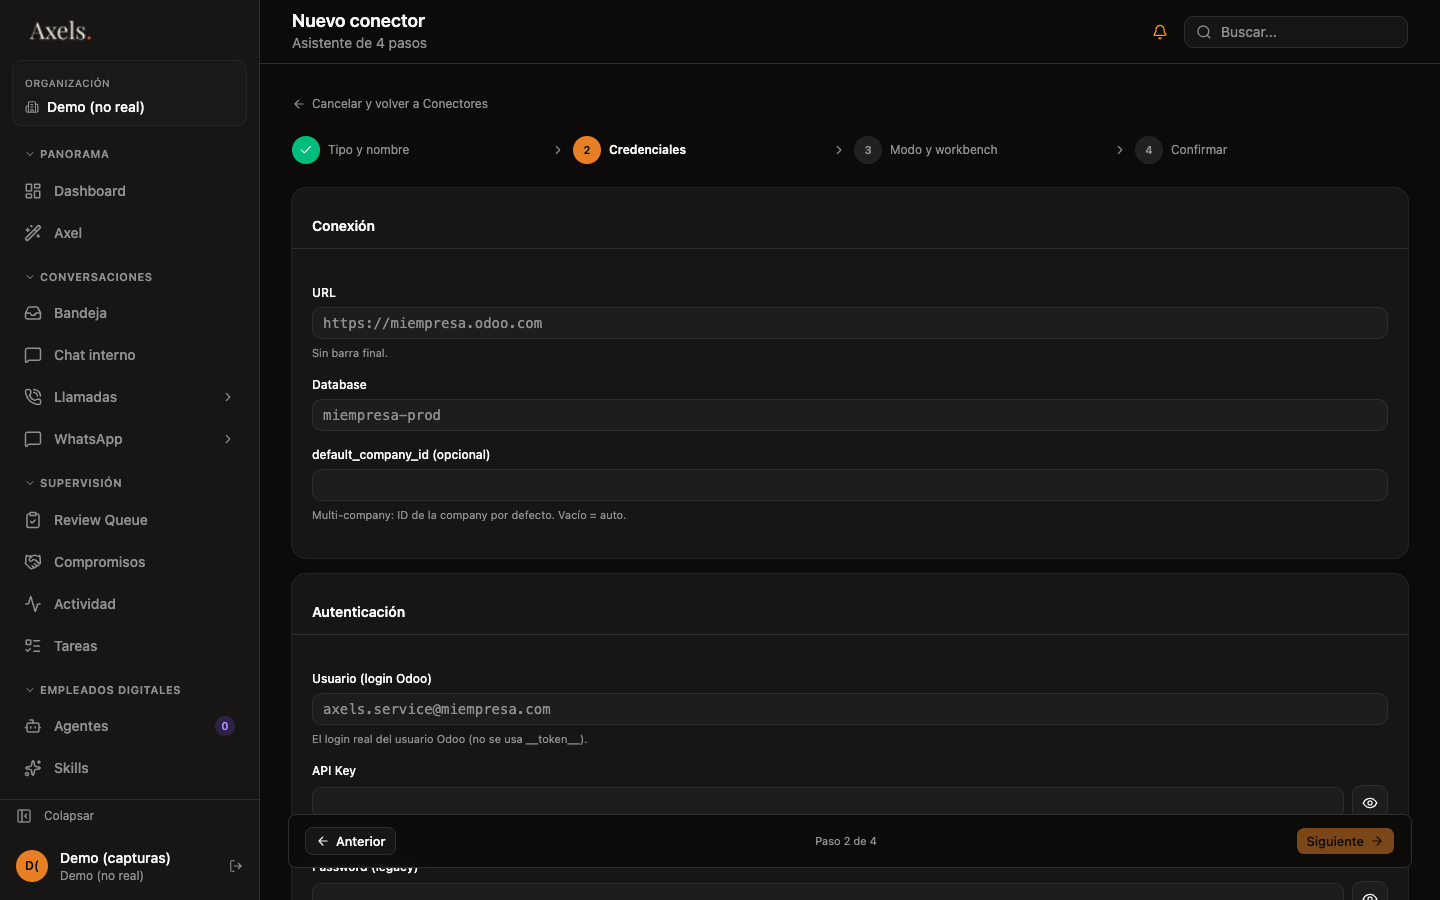Jump to the Confirmar step
Viewport: 1440px width, 900px height.
click(1181, 150)
